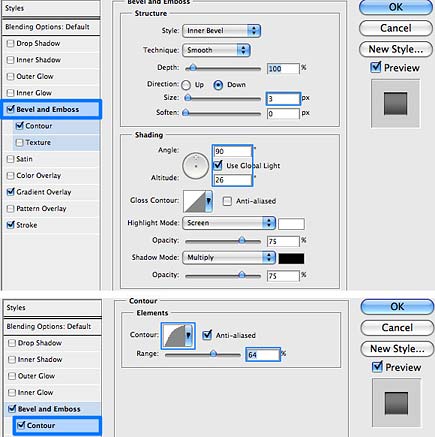Enable the Drop Shadow checkbox in the top list
The image size is (435, 437).
tap(11, 43)
